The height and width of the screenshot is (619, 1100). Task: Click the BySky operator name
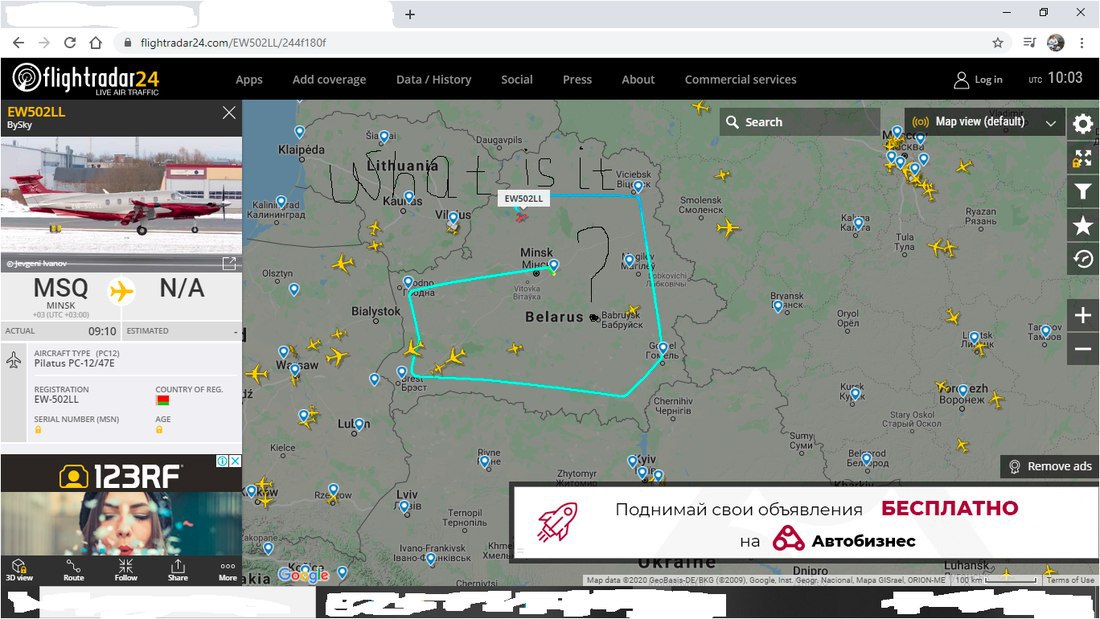coord(20,125)
